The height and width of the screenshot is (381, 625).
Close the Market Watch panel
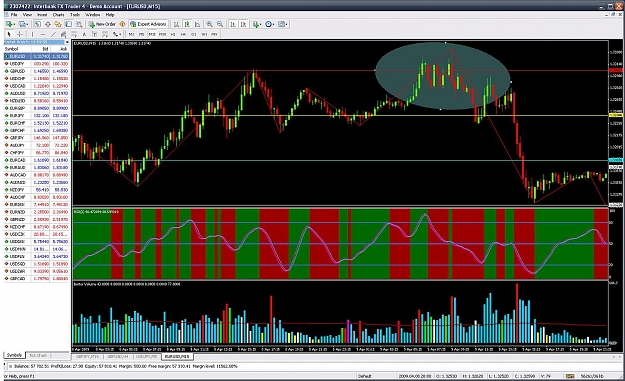[x=67, y=42]
